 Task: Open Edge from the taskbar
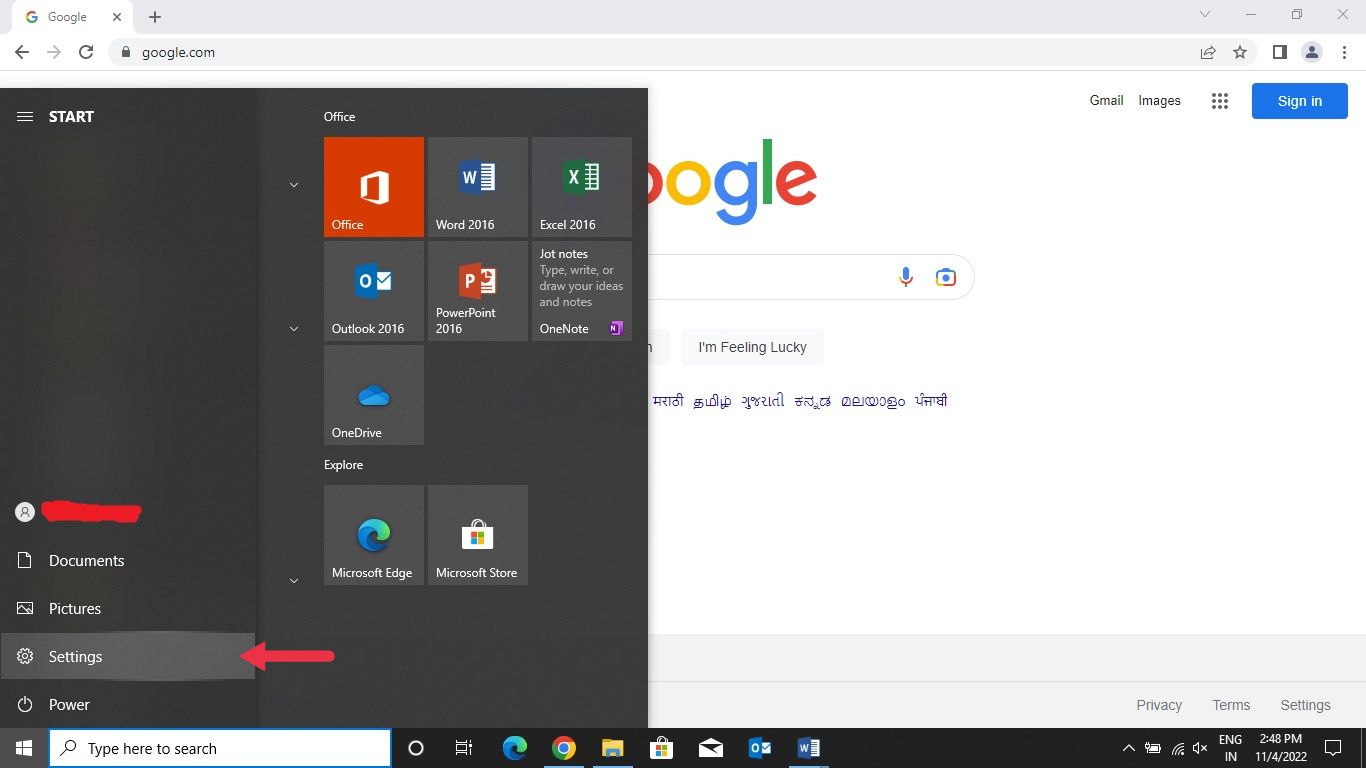[x=514, y=748]
